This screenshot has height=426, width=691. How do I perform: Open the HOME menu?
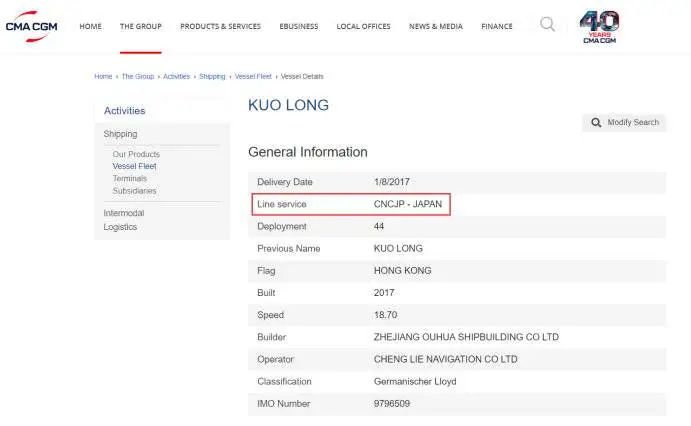[90, 26]
